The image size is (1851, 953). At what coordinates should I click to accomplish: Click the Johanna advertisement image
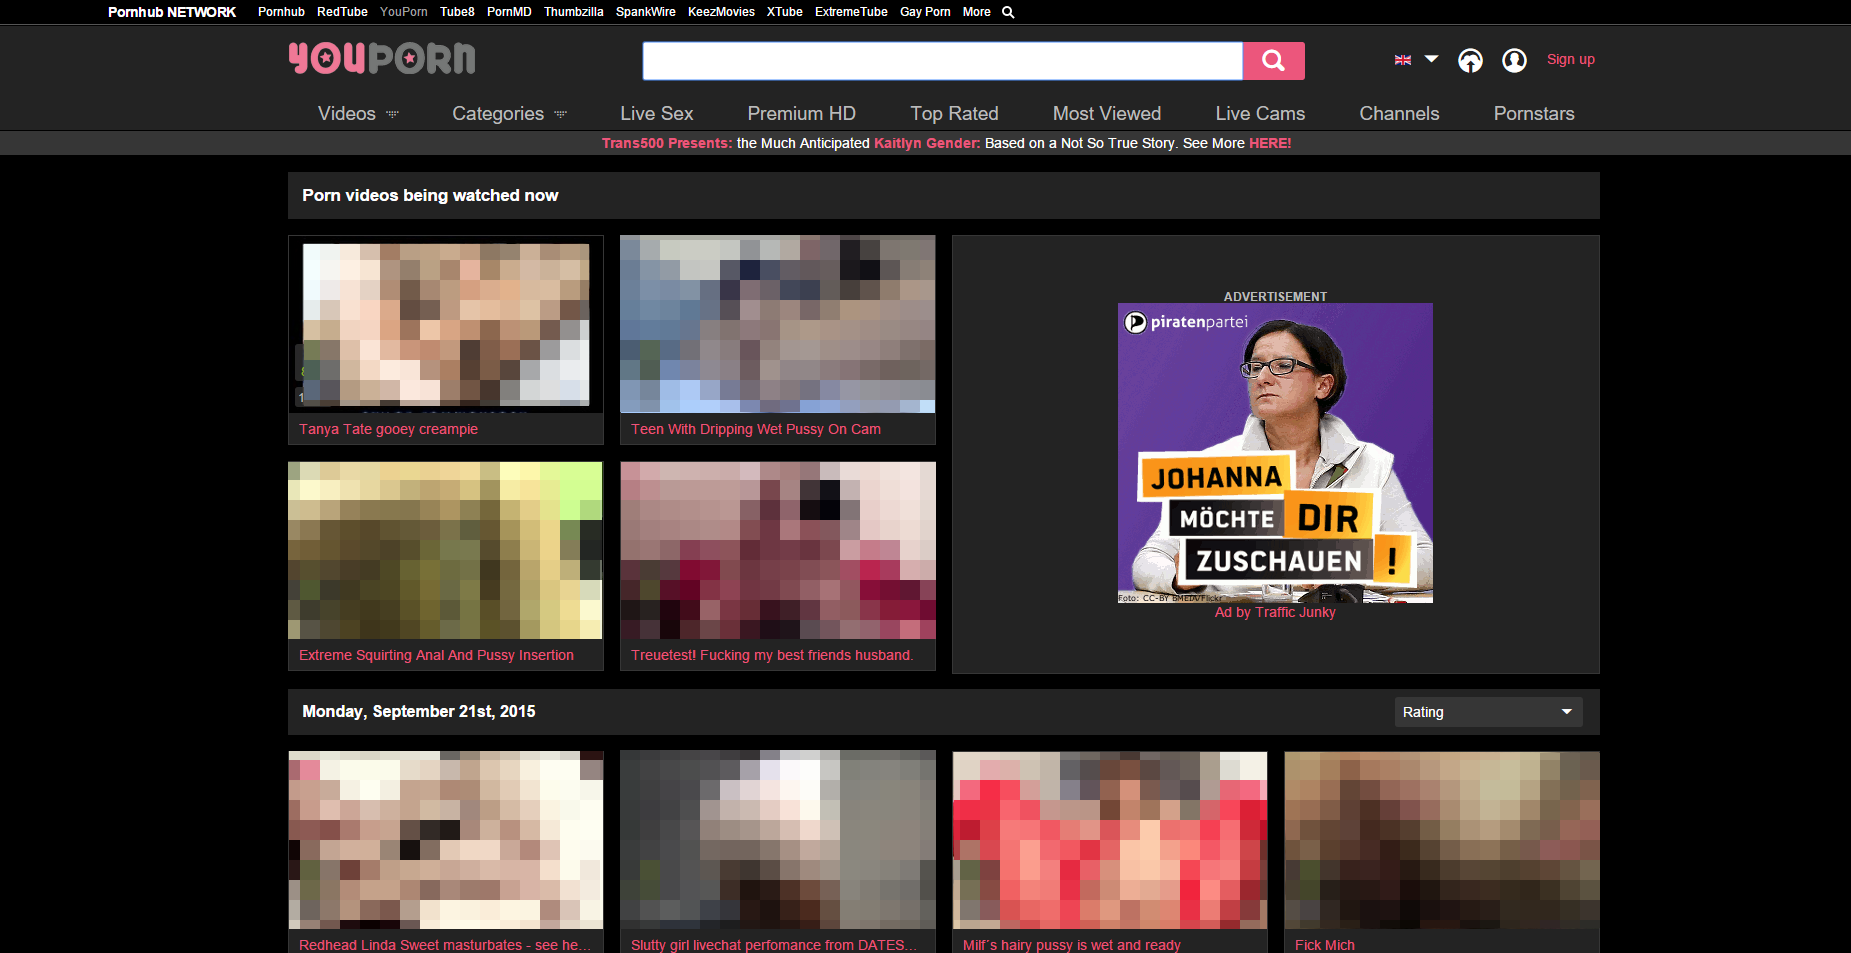[1275, 453]
